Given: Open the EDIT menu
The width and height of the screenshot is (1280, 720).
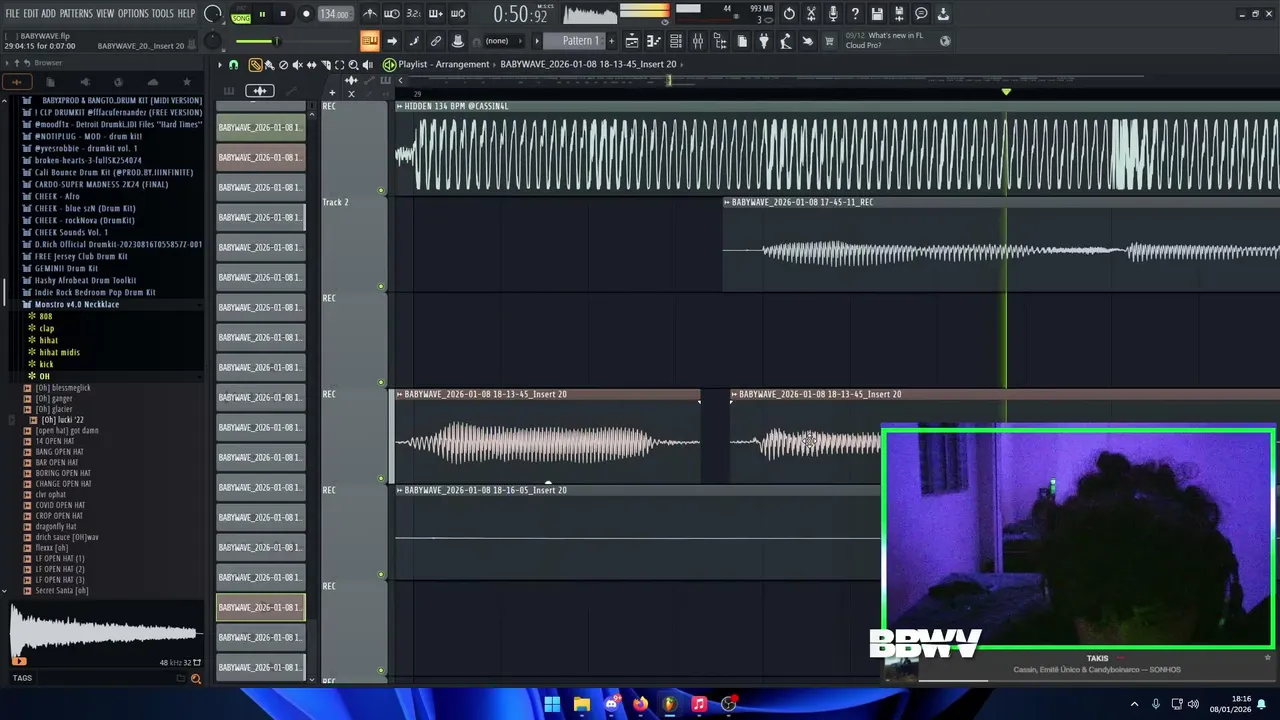Looking at the screenshot, I should pos(30,13).
